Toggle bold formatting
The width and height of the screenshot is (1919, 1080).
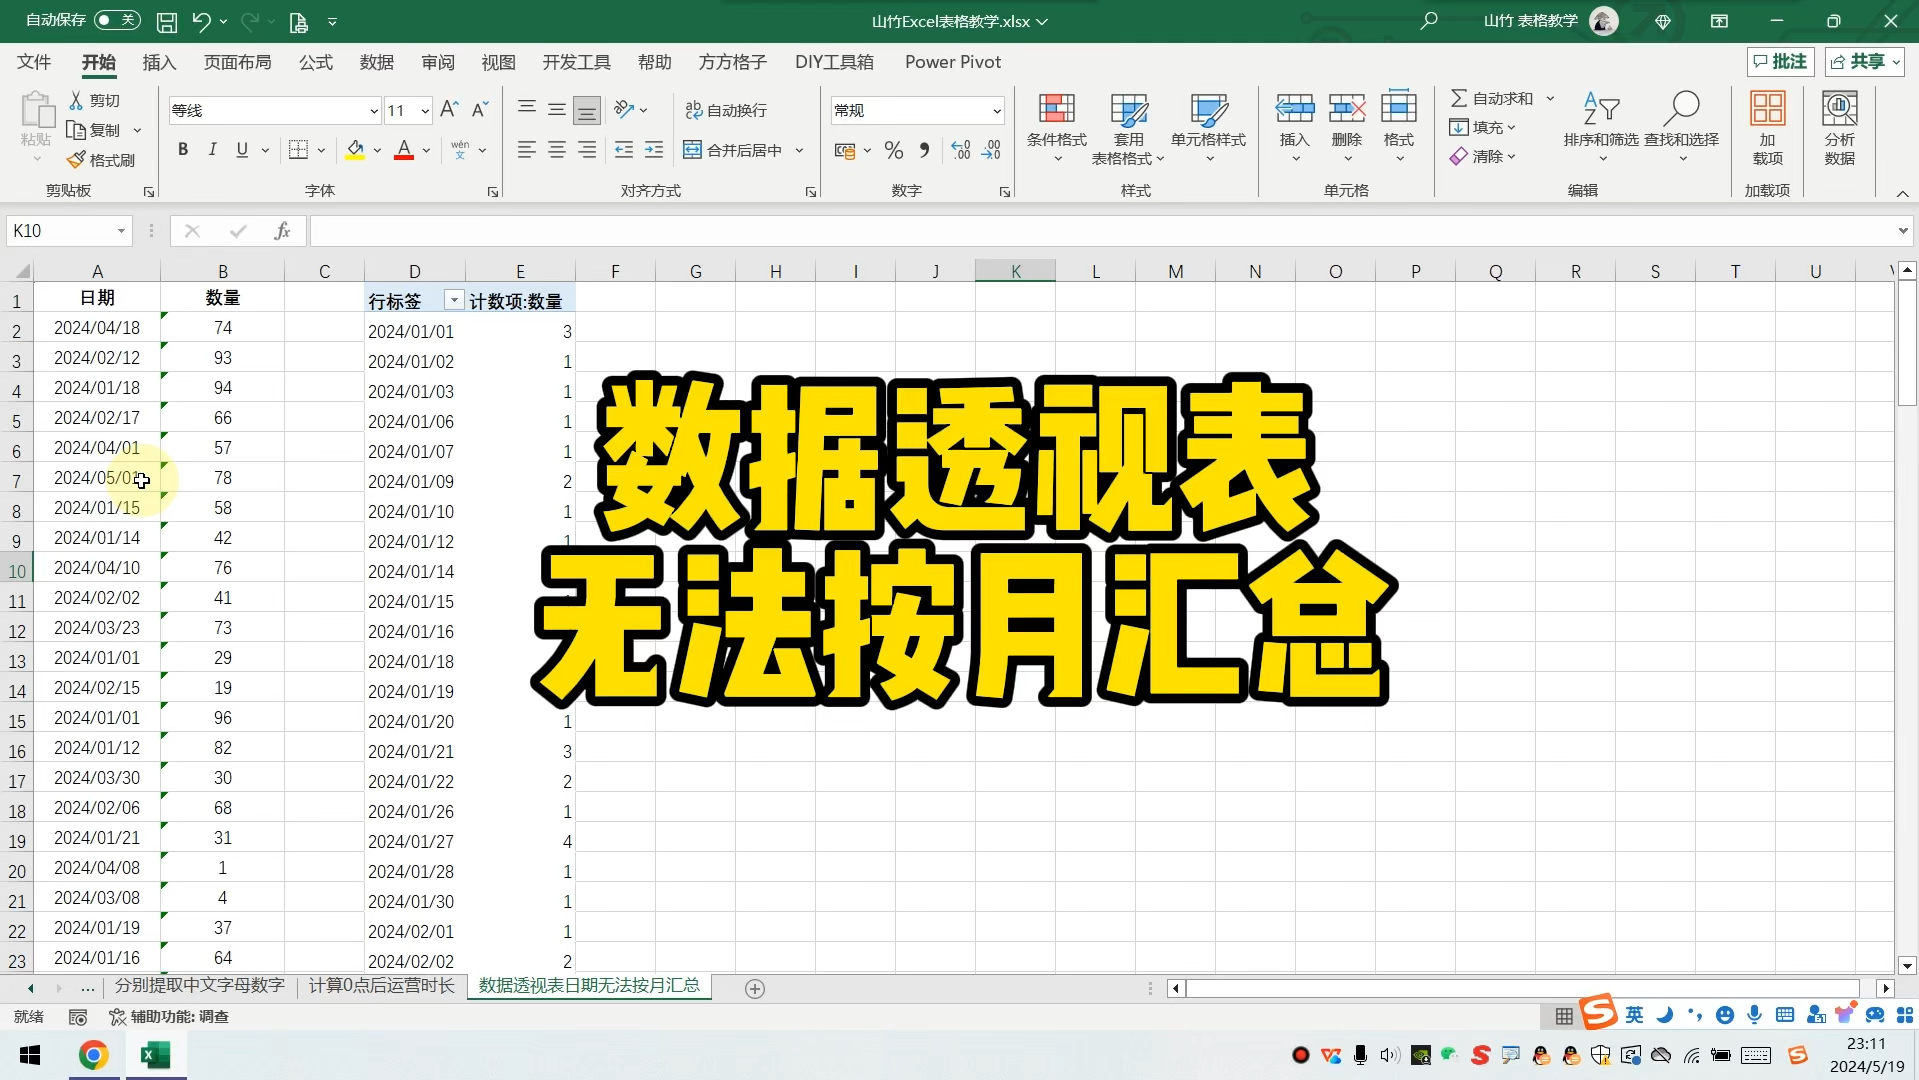point(182,149)
